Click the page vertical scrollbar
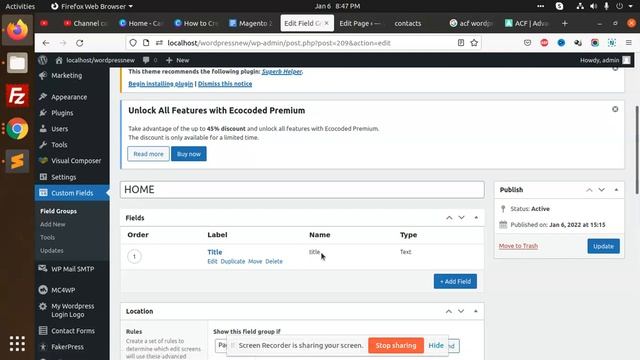This screenshot has height=360, width=640. [x=637, y=150]
